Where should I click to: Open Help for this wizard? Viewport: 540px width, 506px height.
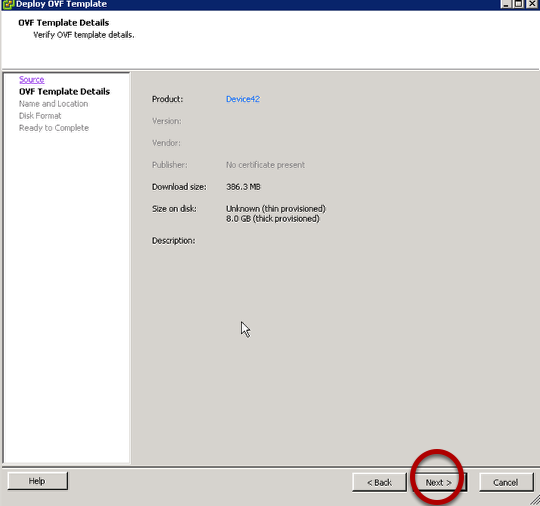click(x=37, y=481)
